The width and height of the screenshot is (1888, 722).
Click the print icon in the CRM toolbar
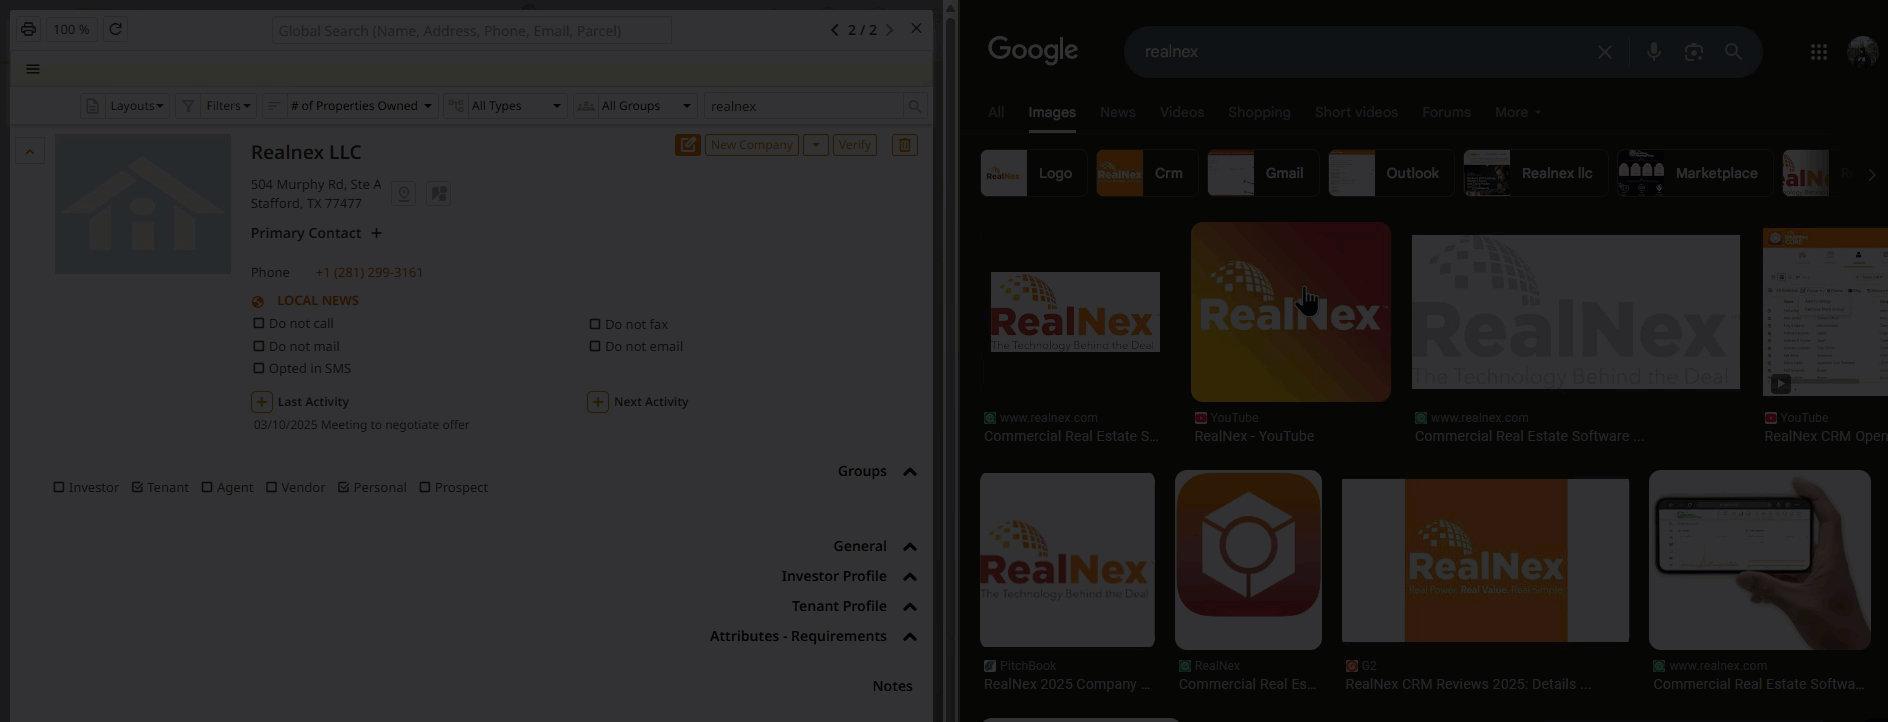pyautogui.click(x=28, y=29)
